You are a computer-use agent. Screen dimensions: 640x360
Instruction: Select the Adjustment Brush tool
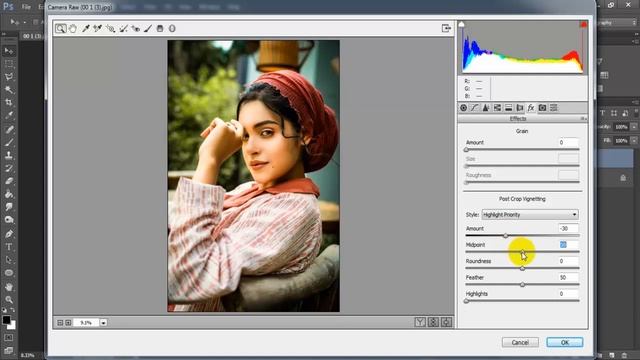(148, 28)
